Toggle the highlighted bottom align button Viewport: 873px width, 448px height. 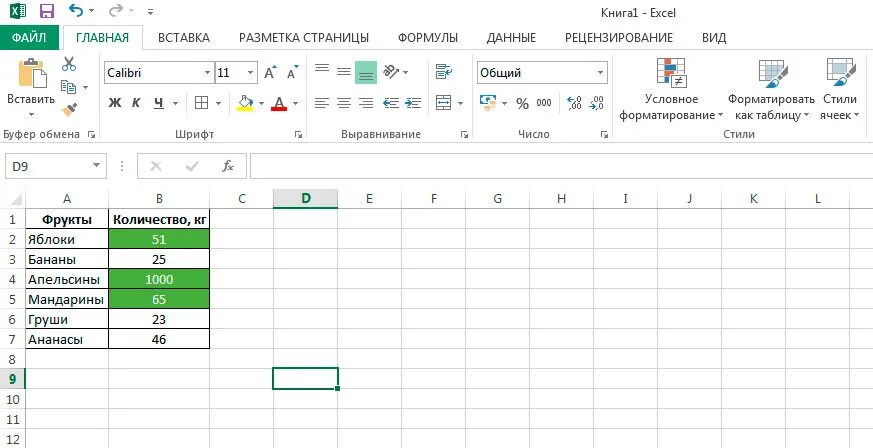point(366,73)
